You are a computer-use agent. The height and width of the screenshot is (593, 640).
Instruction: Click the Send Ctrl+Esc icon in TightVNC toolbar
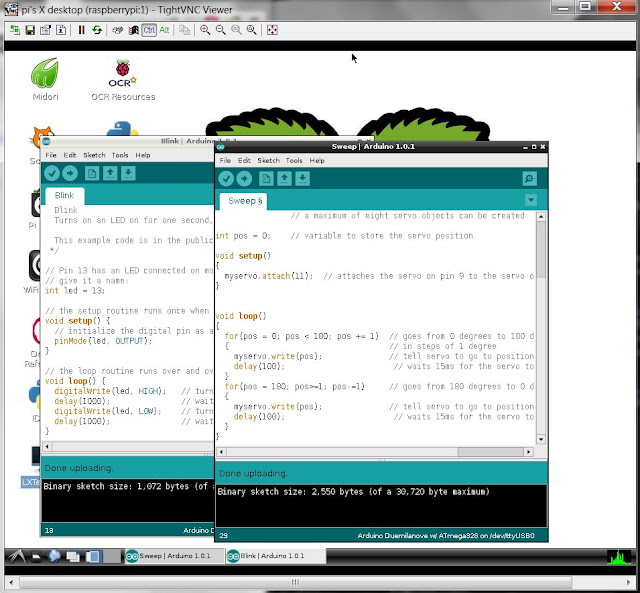point(133,30)
